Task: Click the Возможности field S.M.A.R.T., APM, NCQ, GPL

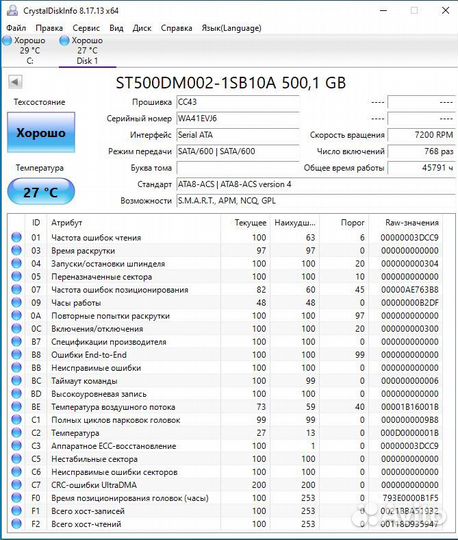Action: (316, 201)
